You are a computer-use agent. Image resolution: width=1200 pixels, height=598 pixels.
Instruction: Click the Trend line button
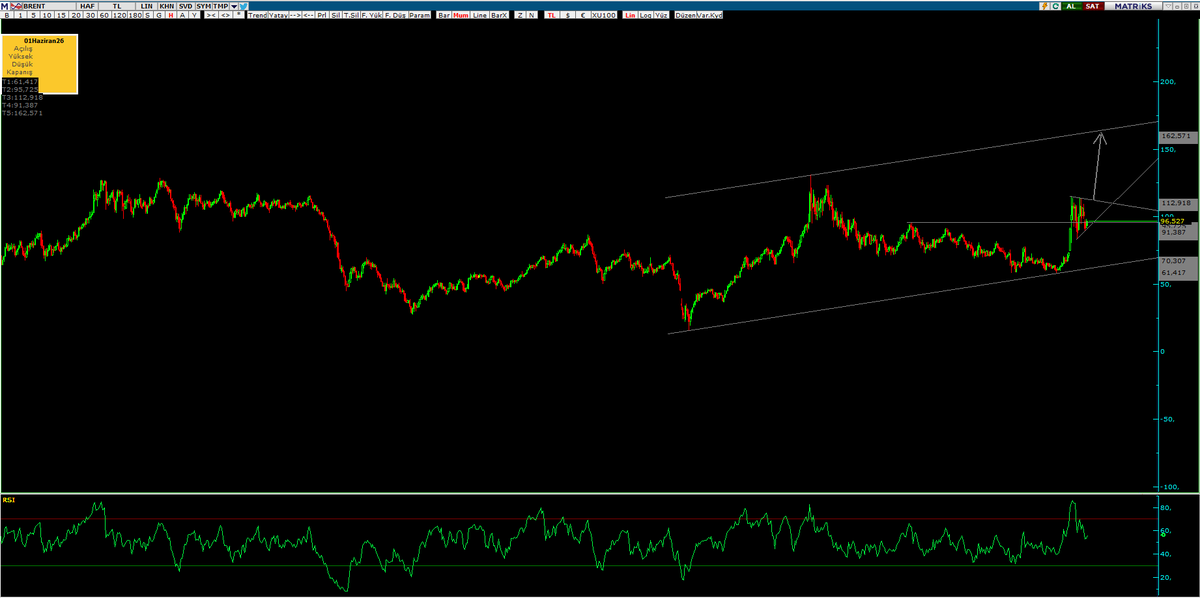(258, 15)
